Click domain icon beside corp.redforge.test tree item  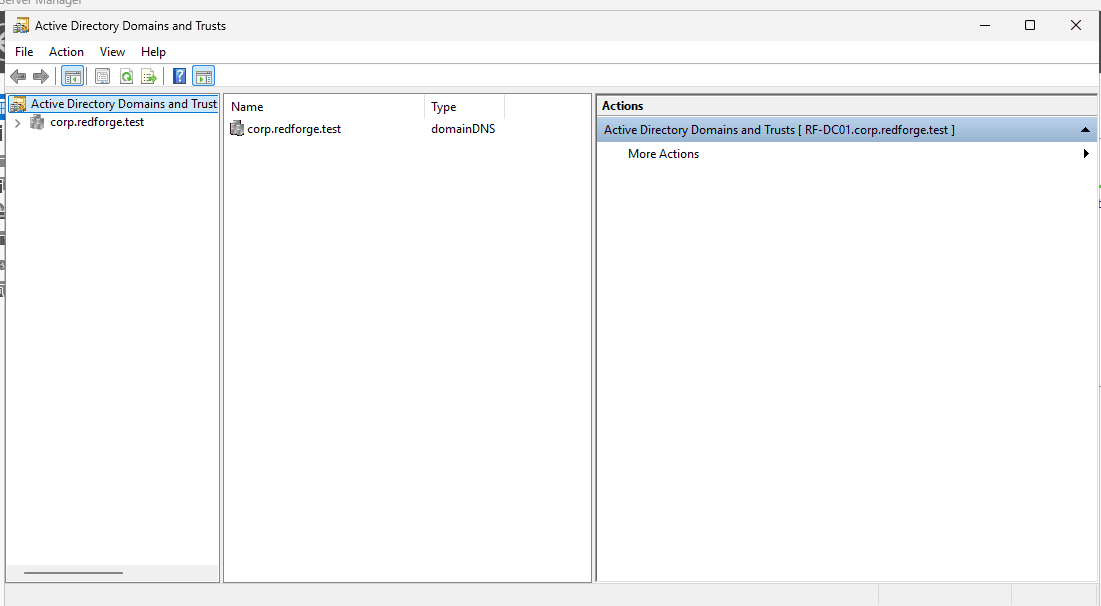pos(37,122)
